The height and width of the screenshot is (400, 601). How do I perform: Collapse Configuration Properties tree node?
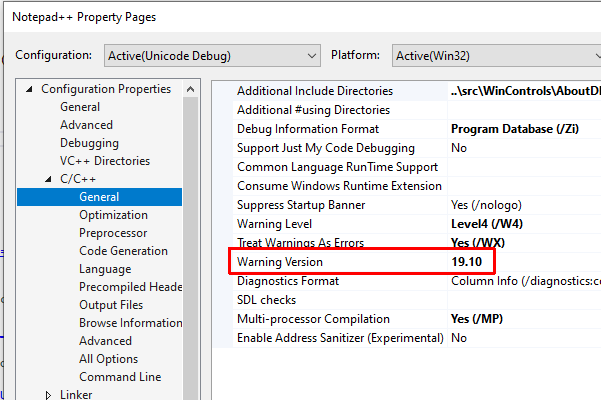[29, 89]
